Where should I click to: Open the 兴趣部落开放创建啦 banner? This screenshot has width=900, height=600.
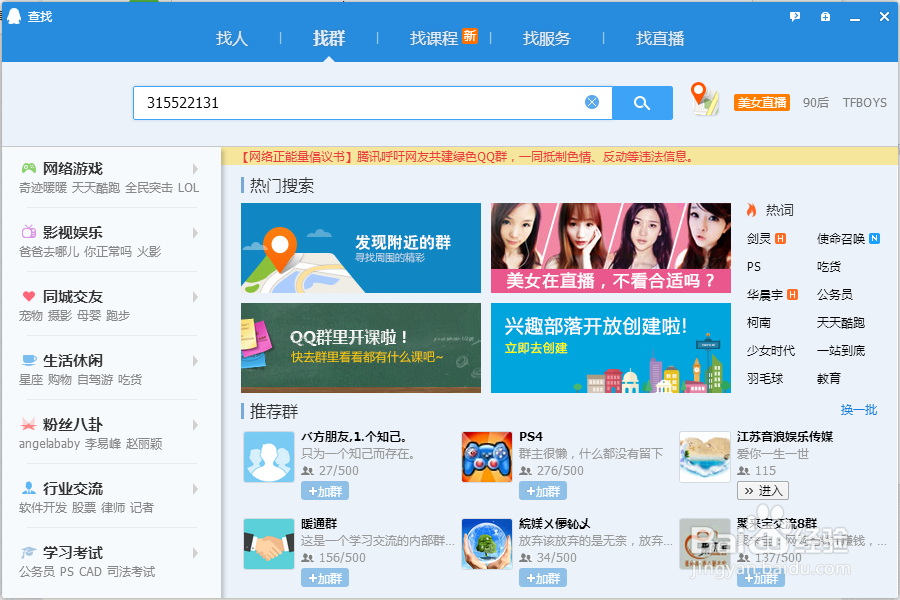pos(611,348)
